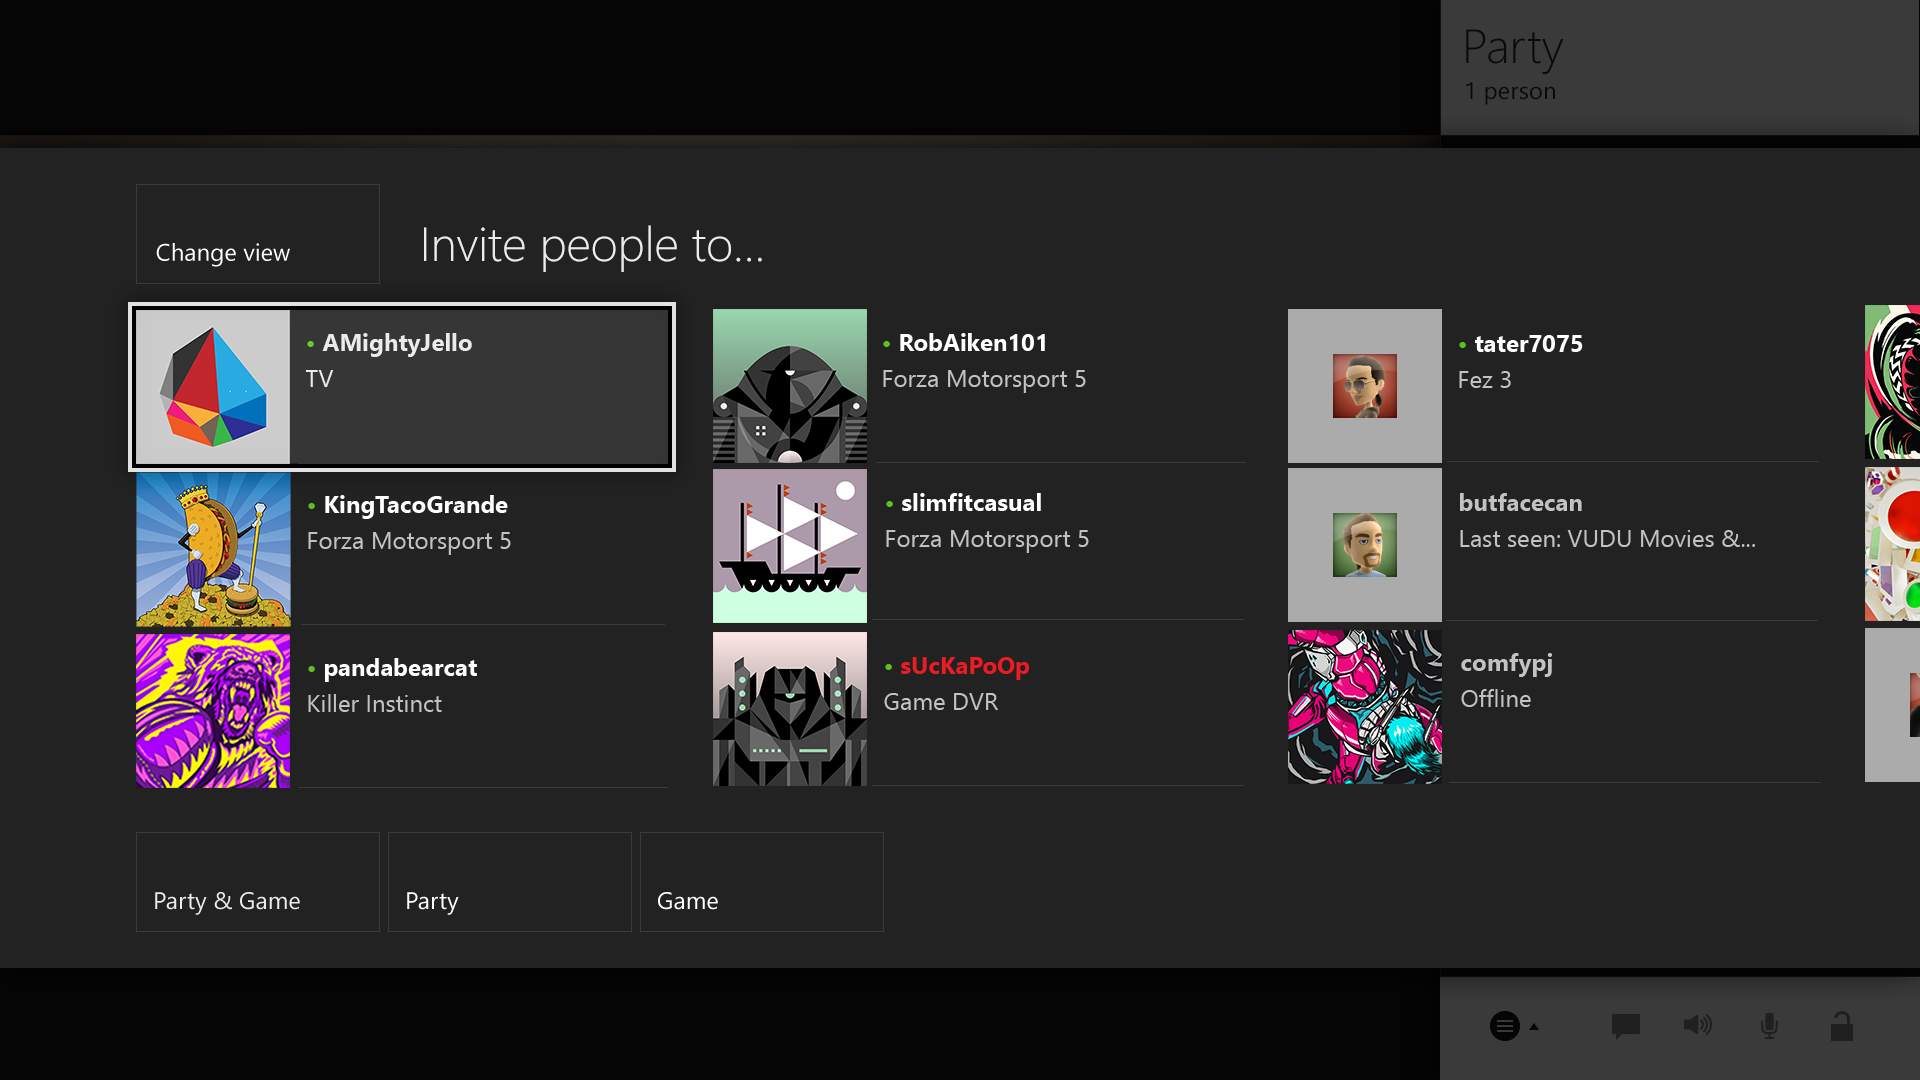This screenshot has width=1920, height=1080.
Task: Select the Party & Game option
Action: point(257,881)
